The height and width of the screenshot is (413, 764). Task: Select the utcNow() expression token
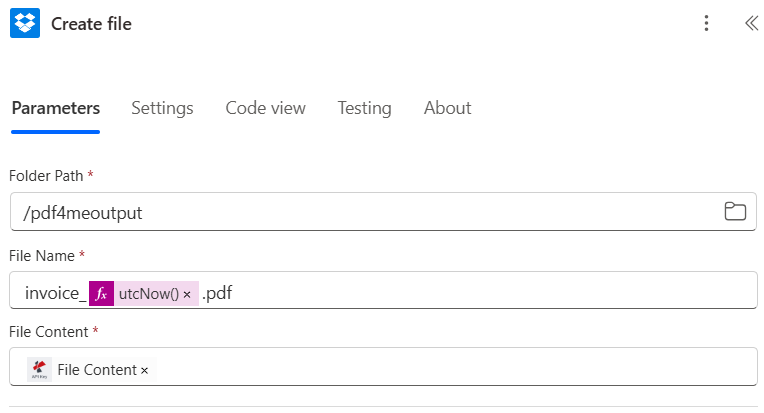149,294
